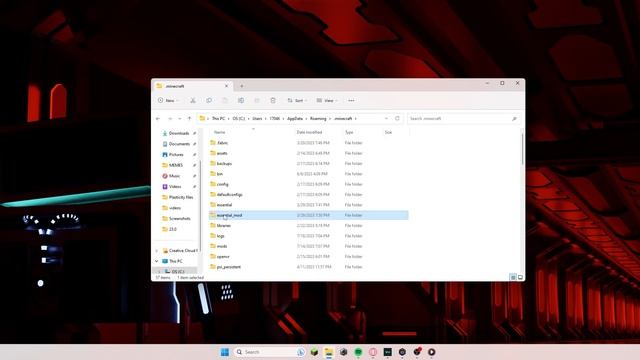Click the Share icon in toolbar
This screenshot has width=640, height=360.
point(257,100)
